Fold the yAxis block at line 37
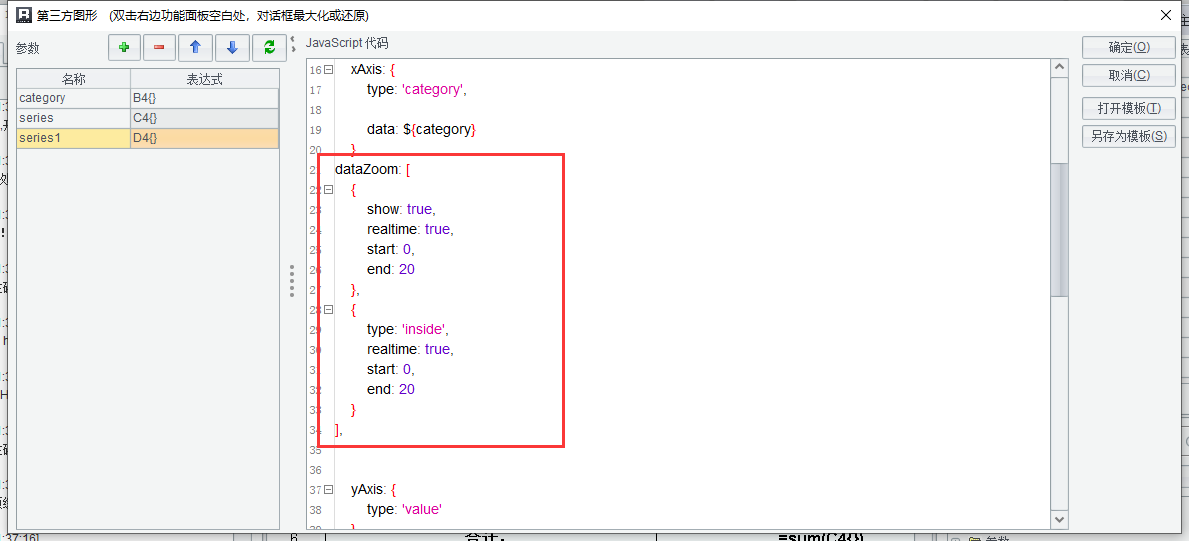This screenshot has width=1189, height=541. tap(328, 490)
